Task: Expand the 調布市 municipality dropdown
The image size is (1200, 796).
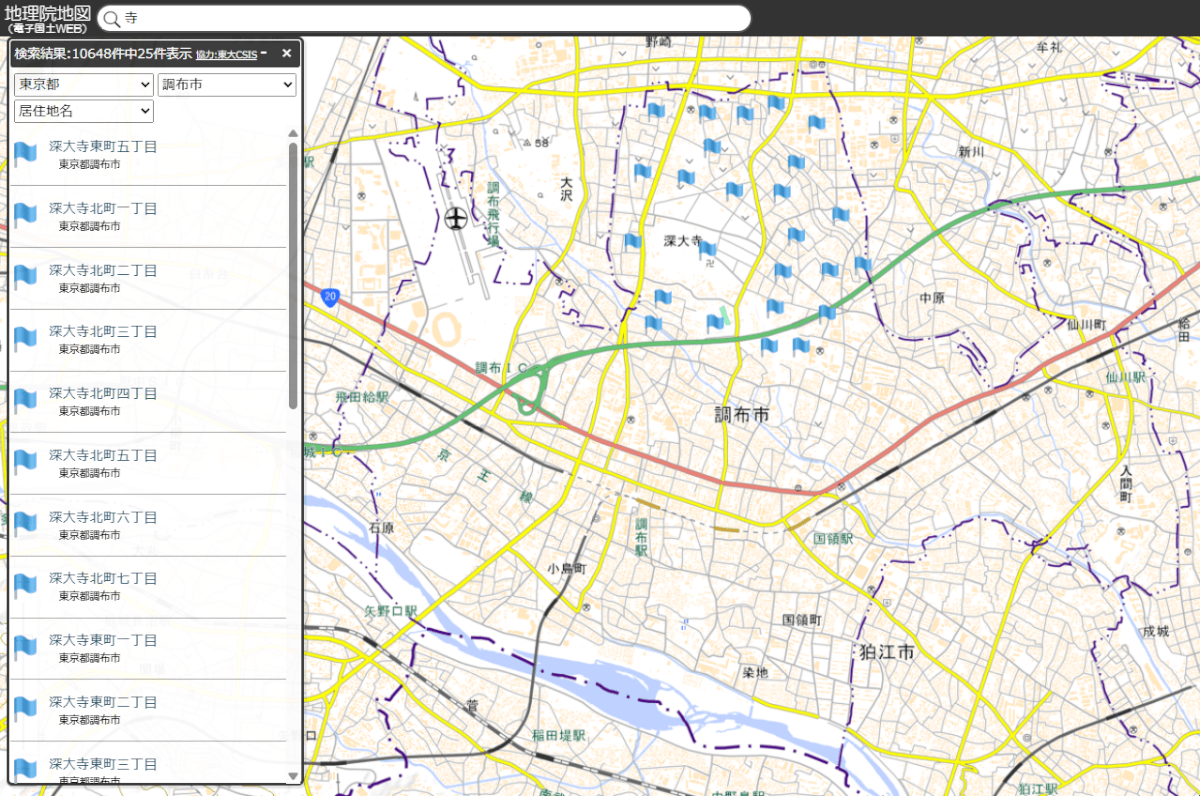Action: (227, 85)
